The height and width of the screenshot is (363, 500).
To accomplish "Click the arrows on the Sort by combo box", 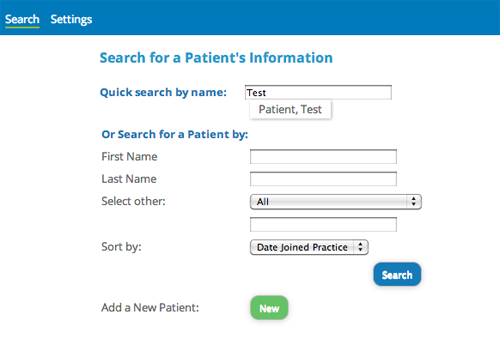I will [360, 247].
